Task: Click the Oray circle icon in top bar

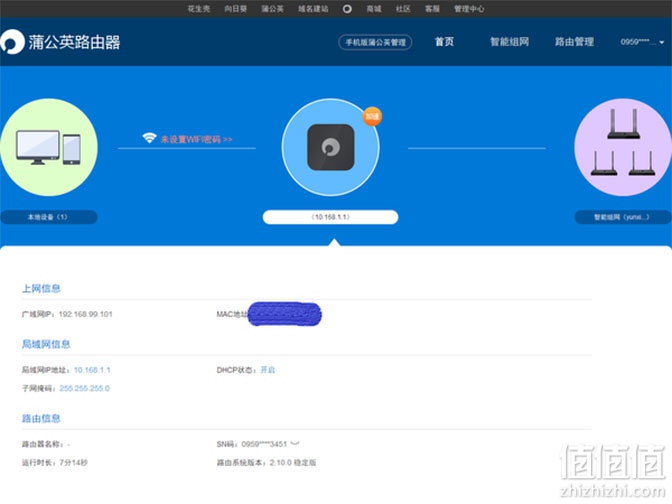Action: (347, 9)
